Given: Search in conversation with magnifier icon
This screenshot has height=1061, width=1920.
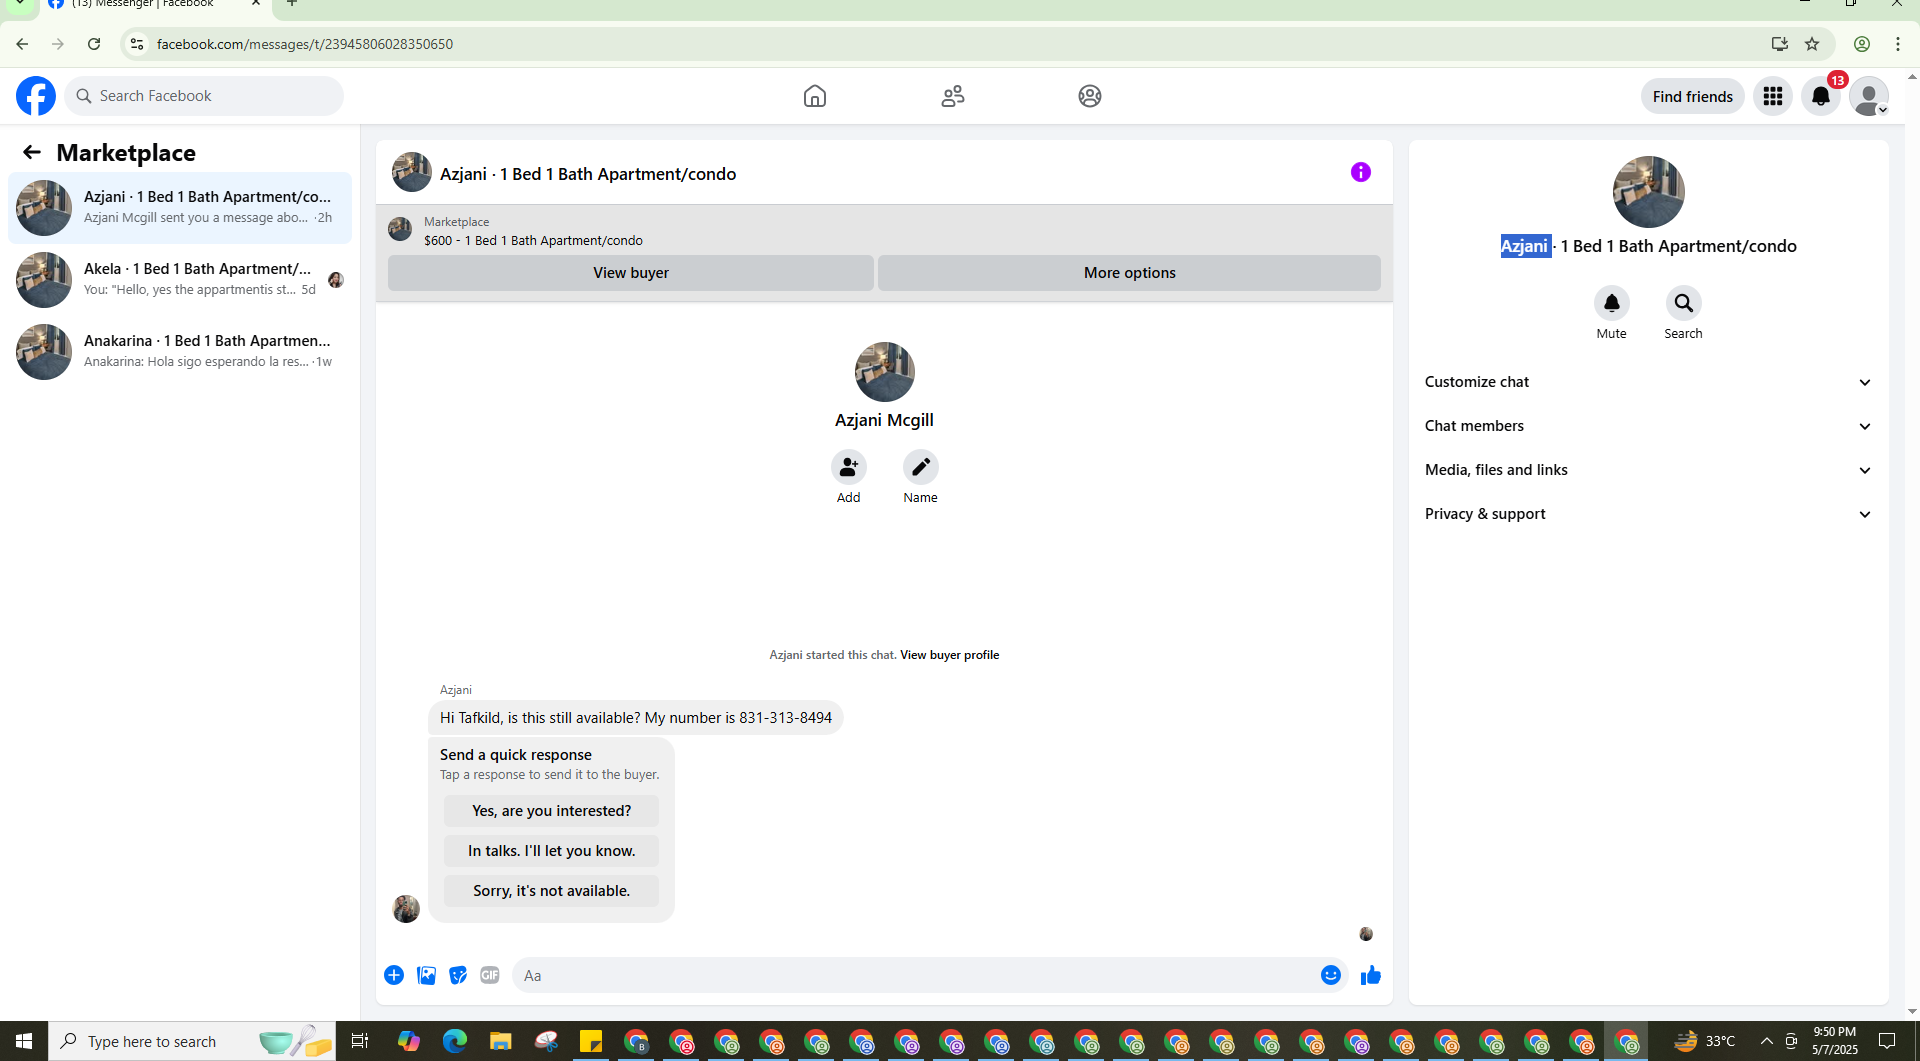Looking at the screenshot, I should [1683, 303].
